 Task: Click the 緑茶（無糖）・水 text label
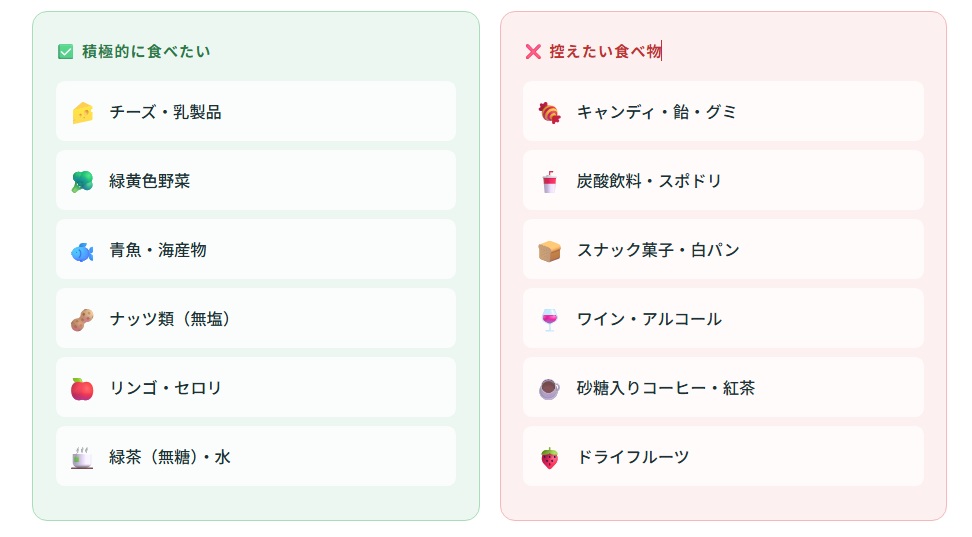pos(170,458)
